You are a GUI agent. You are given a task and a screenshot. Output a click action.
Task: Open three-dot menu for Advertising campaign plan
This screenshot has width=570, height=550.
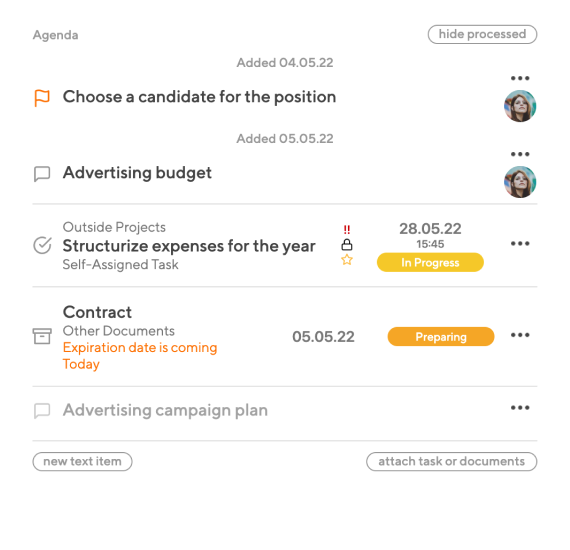[x=520, y=408]
